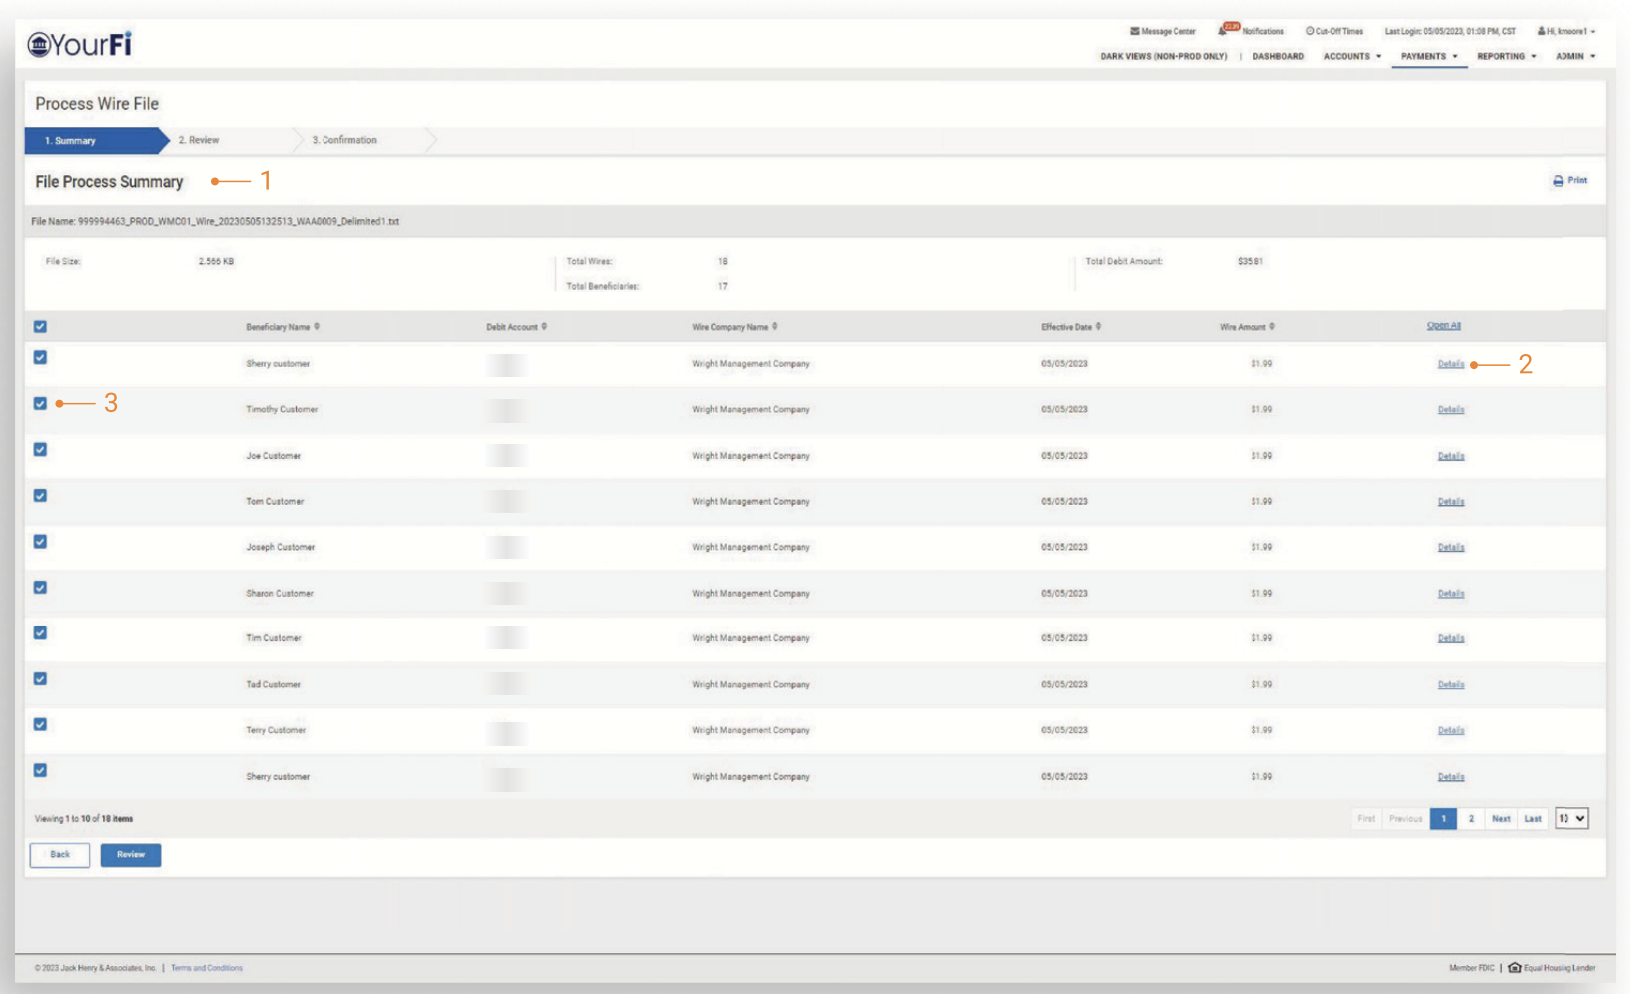Screen dimensions: 1630x994
Task: Switch to step 2. Review tab
Action: (199, 140)
